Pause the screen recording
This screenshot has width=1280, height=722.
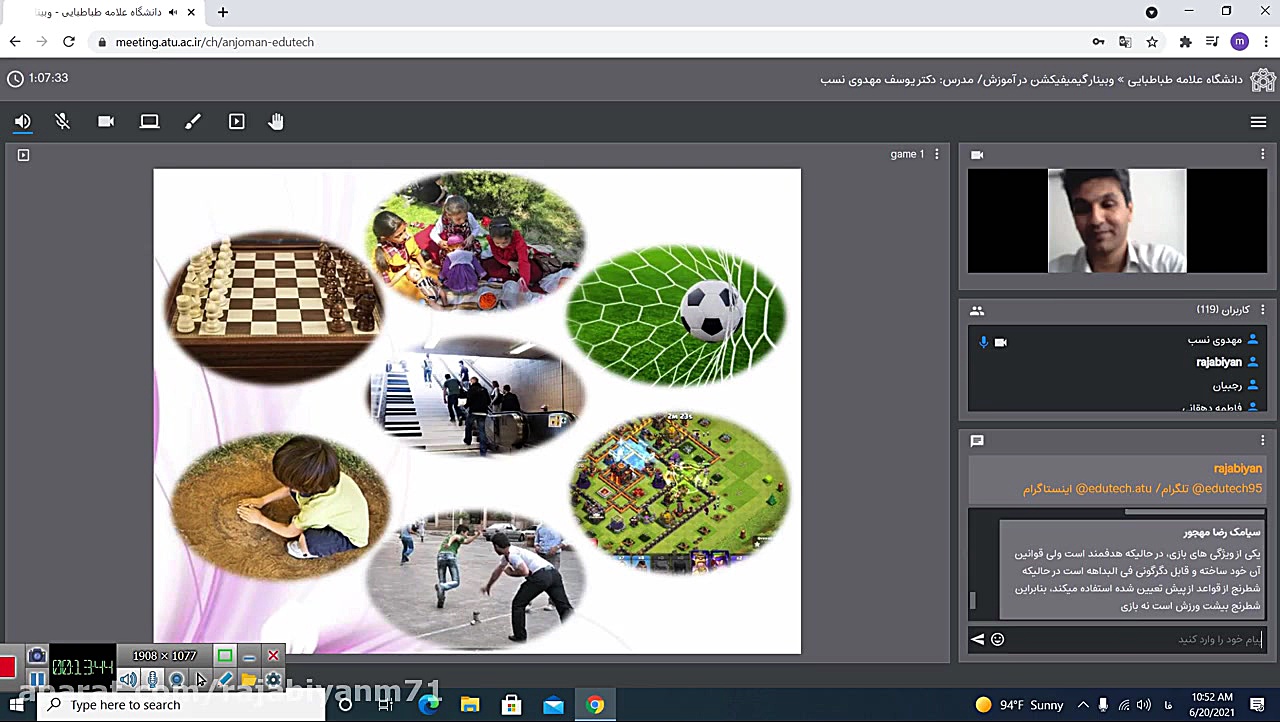[x=37, y=680]
